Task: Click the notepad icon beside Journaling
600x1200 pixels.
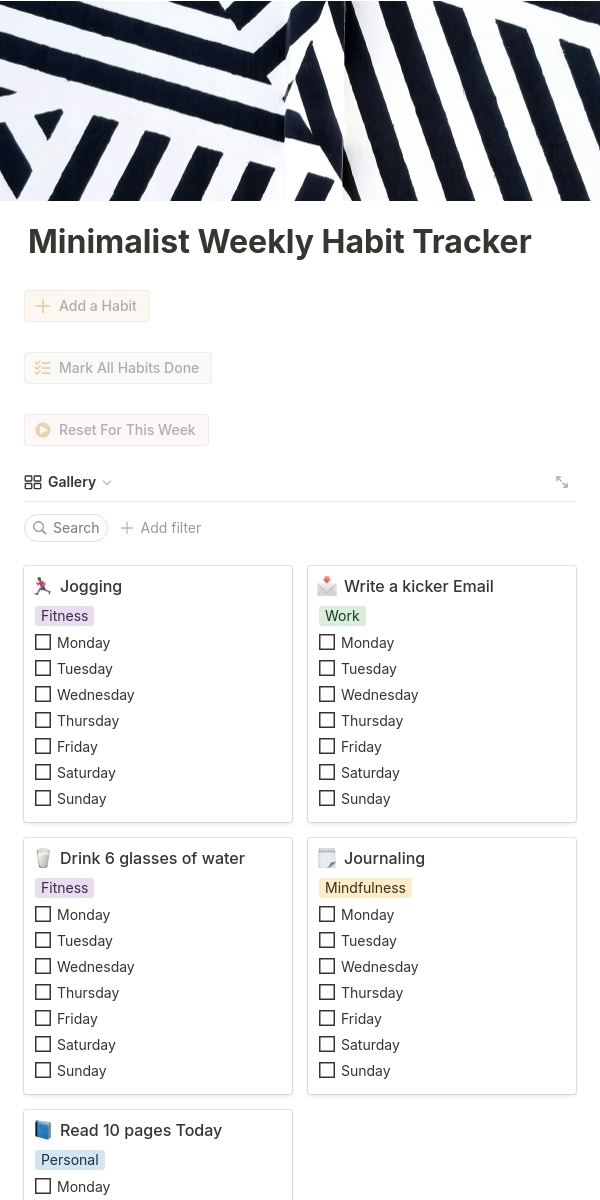Action: tap(327, 859)
